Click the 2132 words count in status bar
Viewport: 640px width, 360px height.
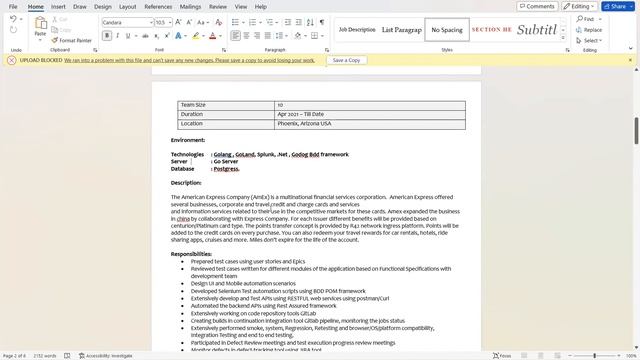click(45, 356)
